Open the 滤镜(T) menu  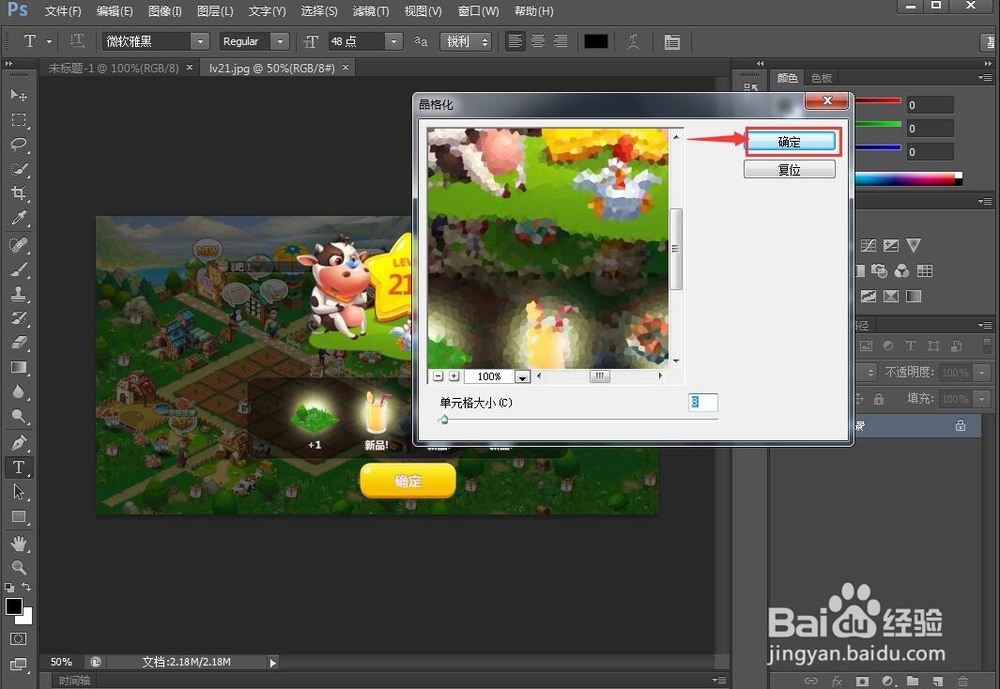[x=371, y=11]
